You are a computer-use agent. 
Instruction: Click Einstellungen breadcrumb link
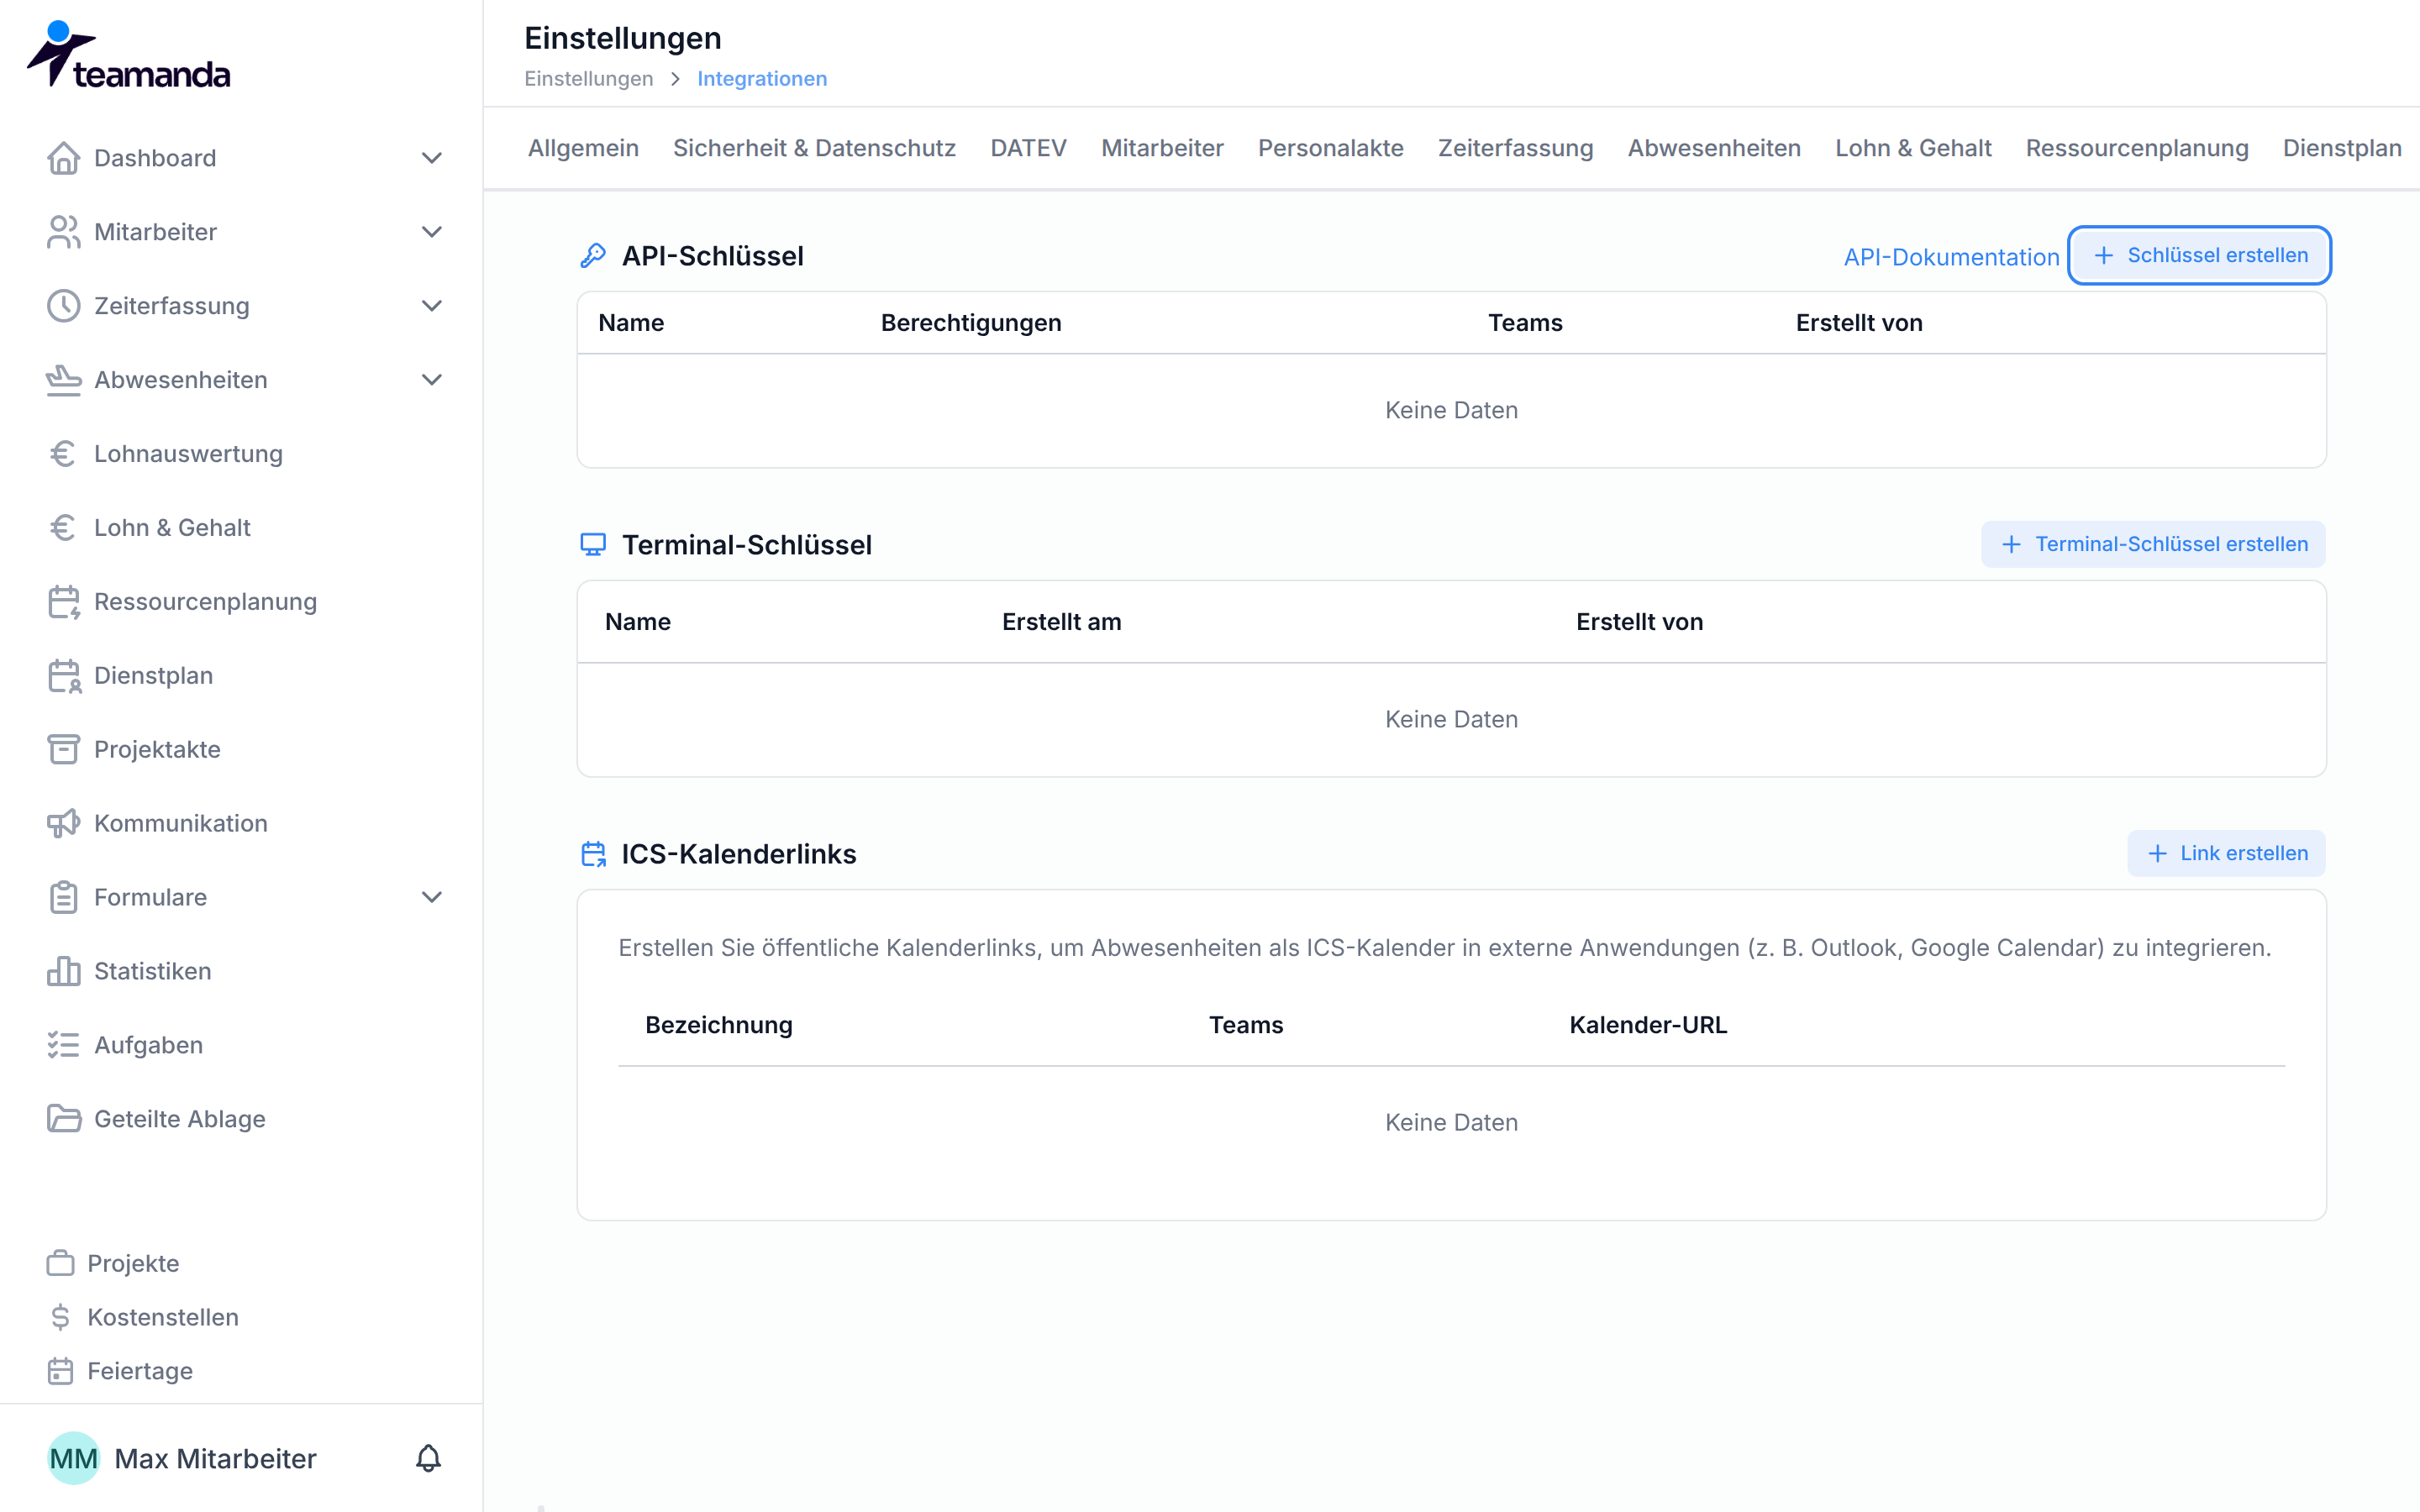point(588,79)
